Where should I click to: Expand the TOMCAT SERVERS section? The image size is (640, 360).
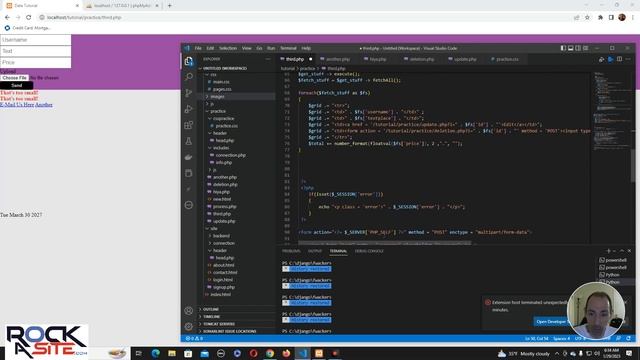point(219,324)
